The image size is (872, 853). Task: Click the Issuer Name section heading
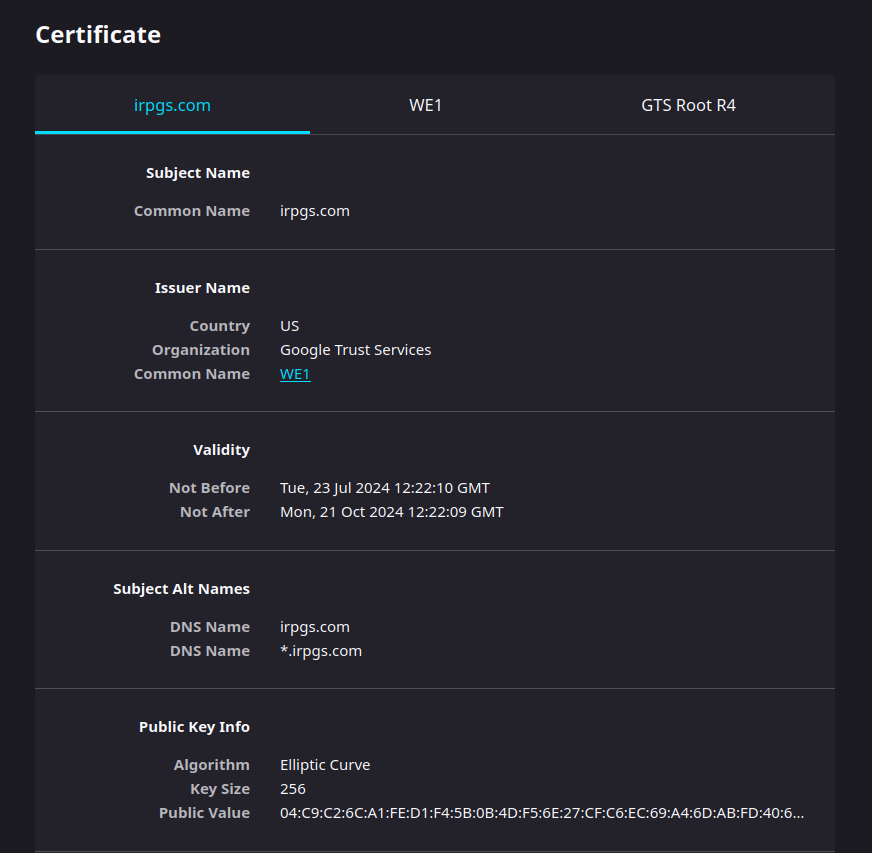[x=202, y=288]
